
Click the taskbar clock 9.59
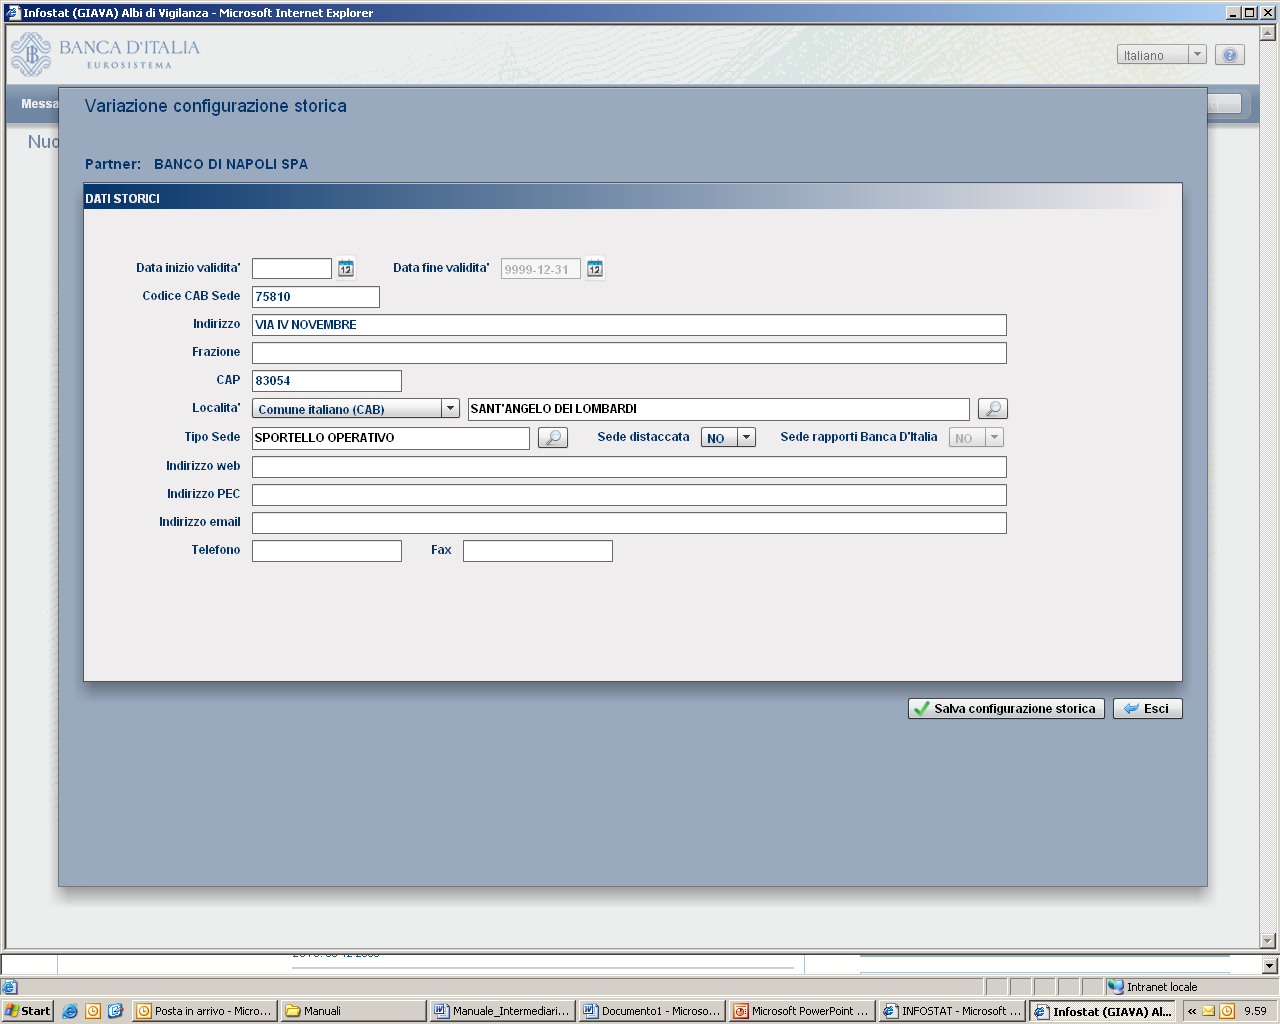pyautogui.click(x=1255, y=1011)
